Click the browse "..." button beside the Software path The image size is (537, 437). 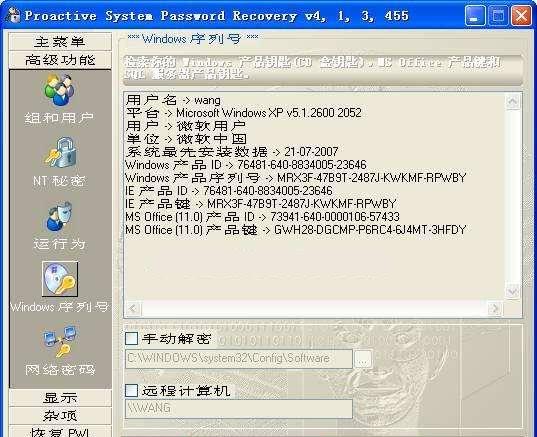coord(363,359)
